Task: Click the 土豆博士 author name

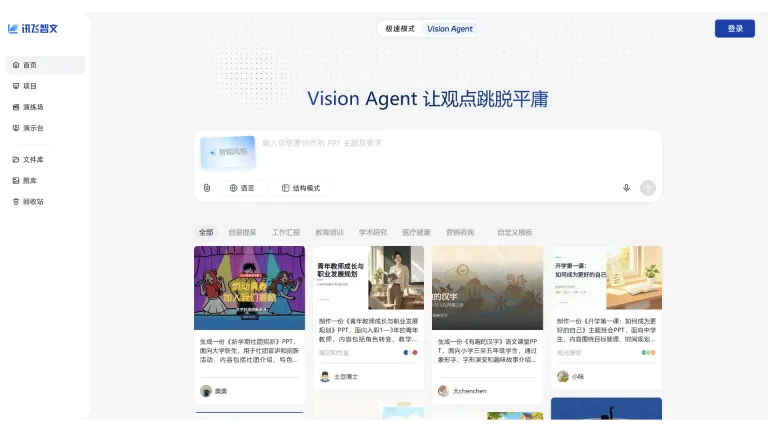Action: tap(346, 377)
